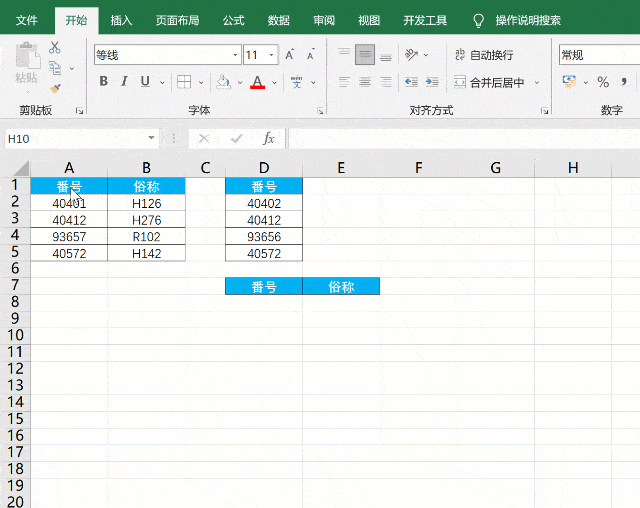Click the accounting number format icon
Screen dimensions: 640x508
pyautogui.click(x=569, y=82)
